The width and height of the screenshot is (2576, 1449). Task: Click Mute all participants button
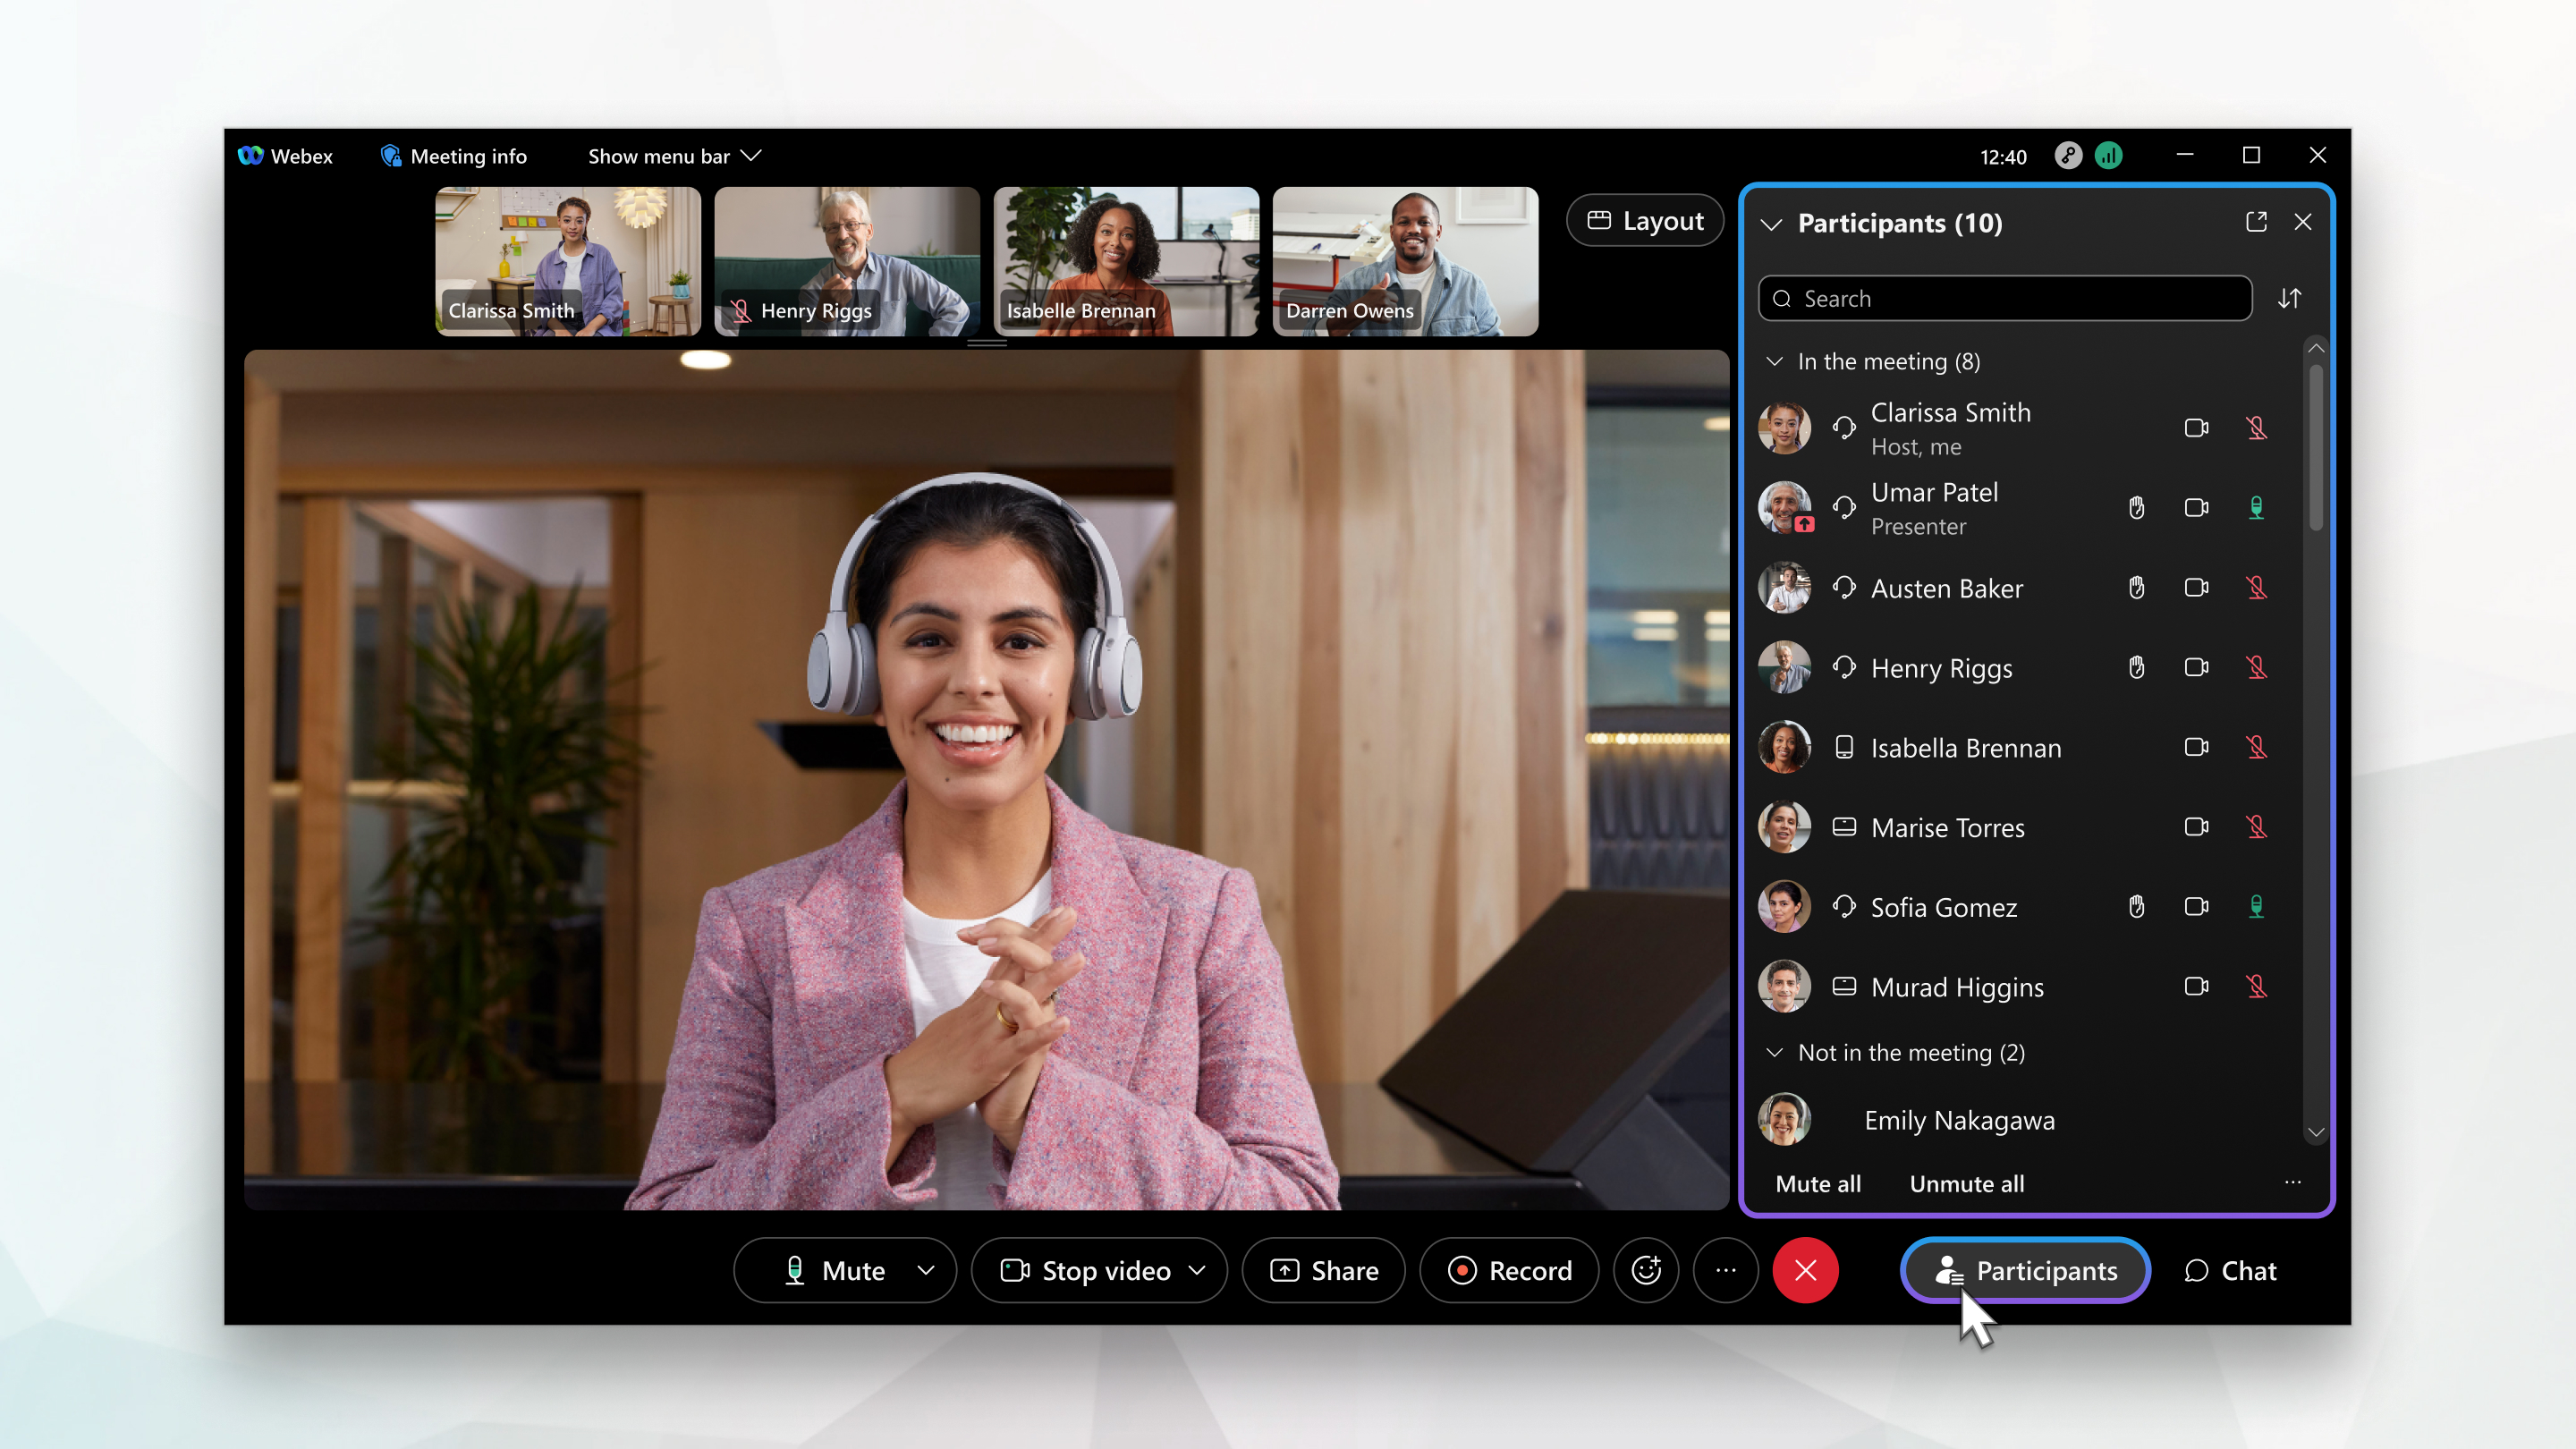click(x=1818, y=1182)
